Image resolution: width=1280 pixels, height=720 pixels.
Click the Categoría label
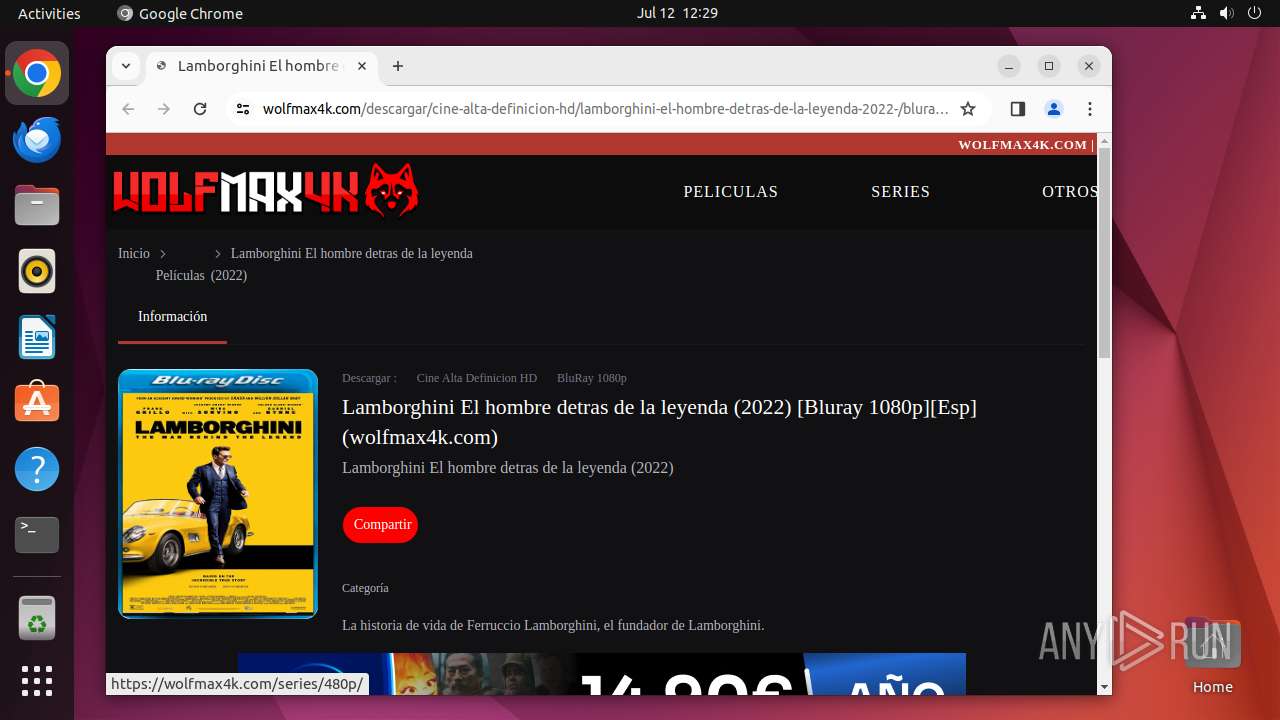pos(365,588)
